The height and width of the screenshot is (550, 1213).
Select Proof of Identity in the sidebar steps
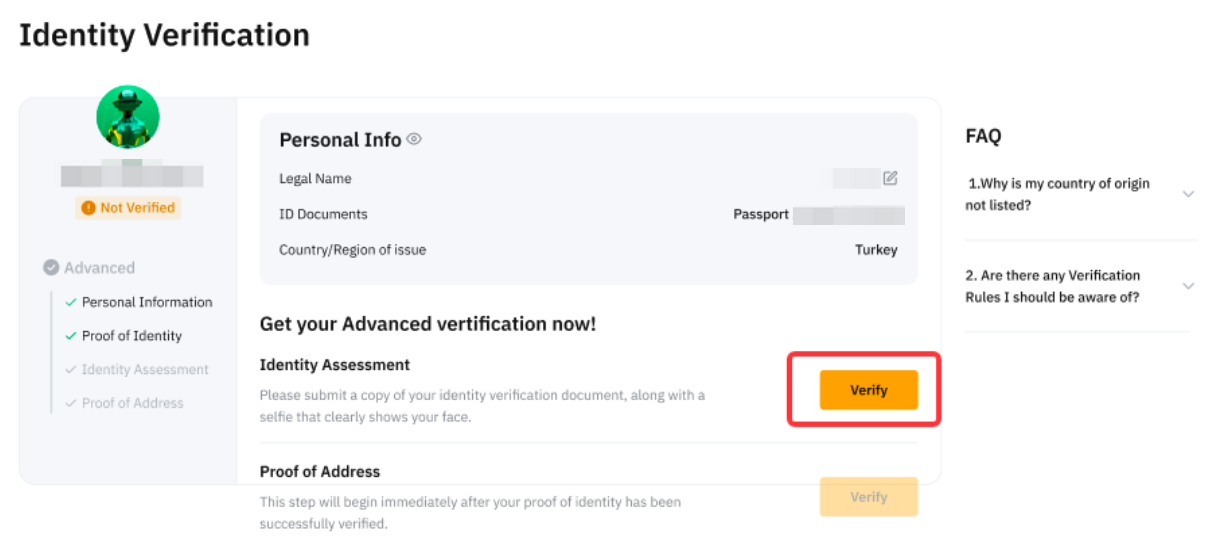point(132,336)
